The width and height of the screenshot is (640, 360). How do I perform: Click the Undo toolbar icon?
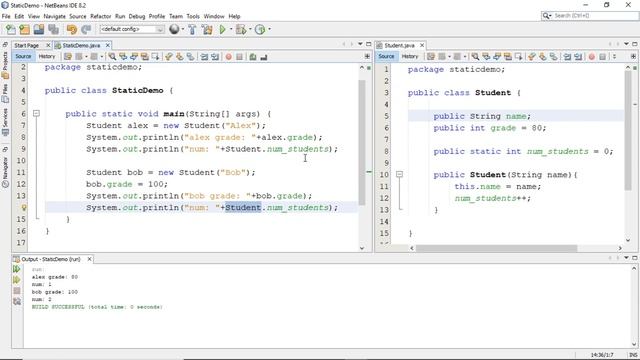71,29
